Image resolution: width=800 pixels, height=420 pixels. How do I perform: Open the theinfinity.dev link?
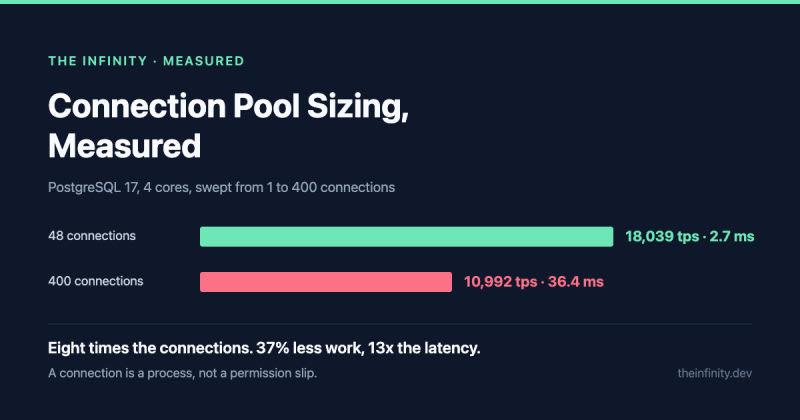pos(714,373)
